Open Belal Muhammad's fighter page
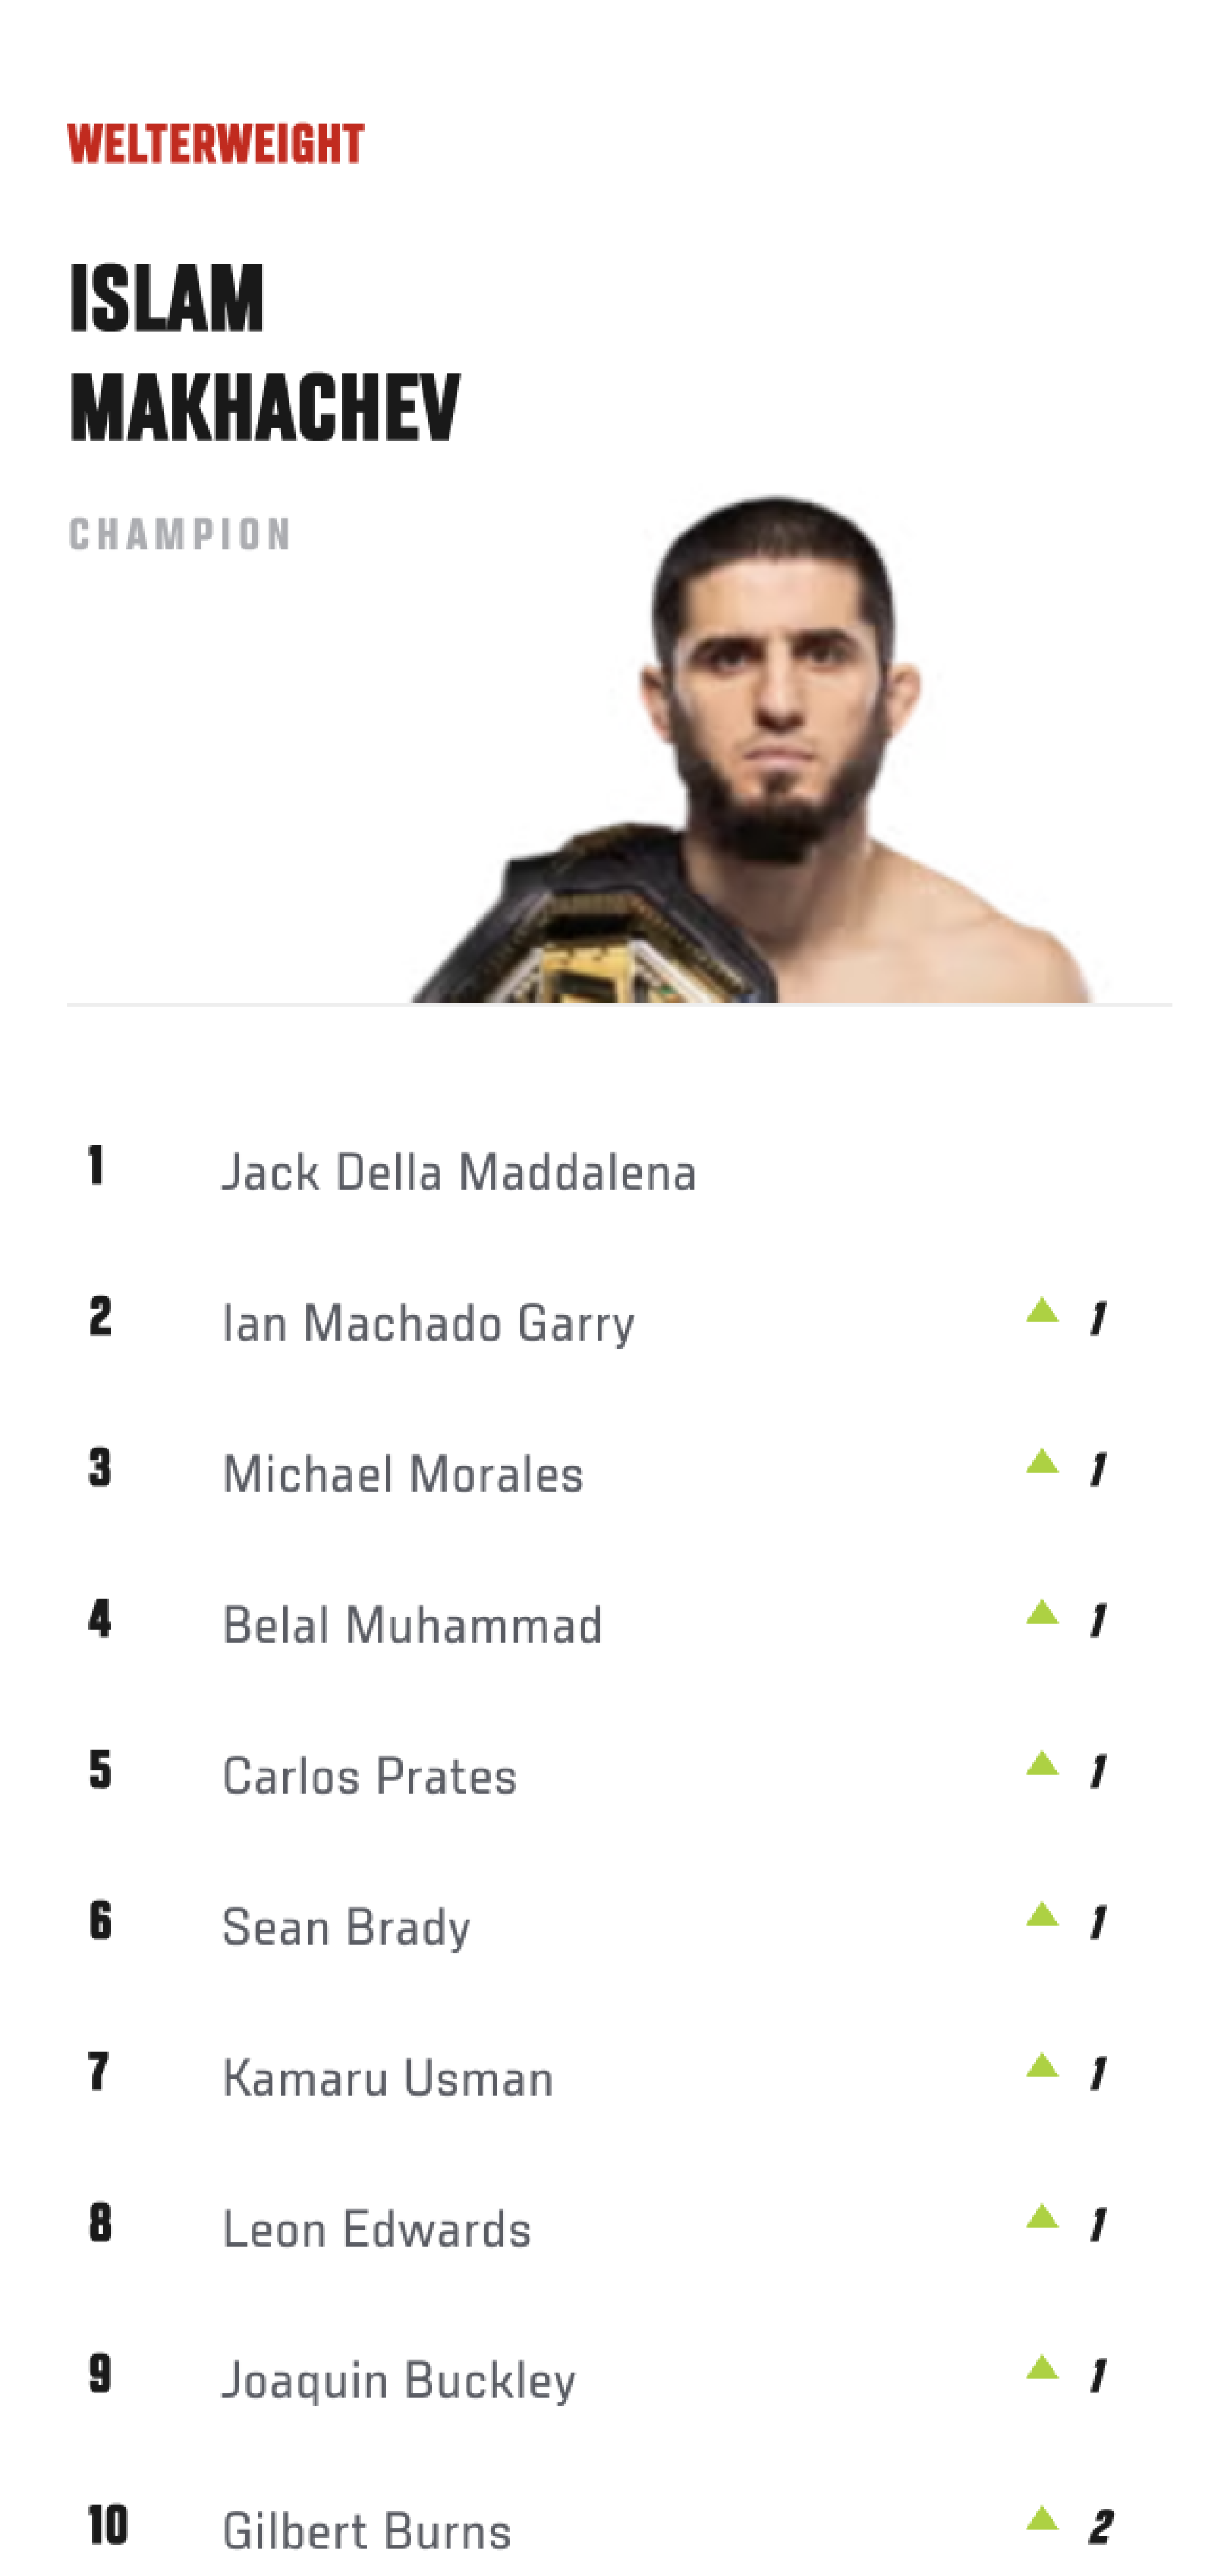1208x2576 pixels. (412, 1625)
